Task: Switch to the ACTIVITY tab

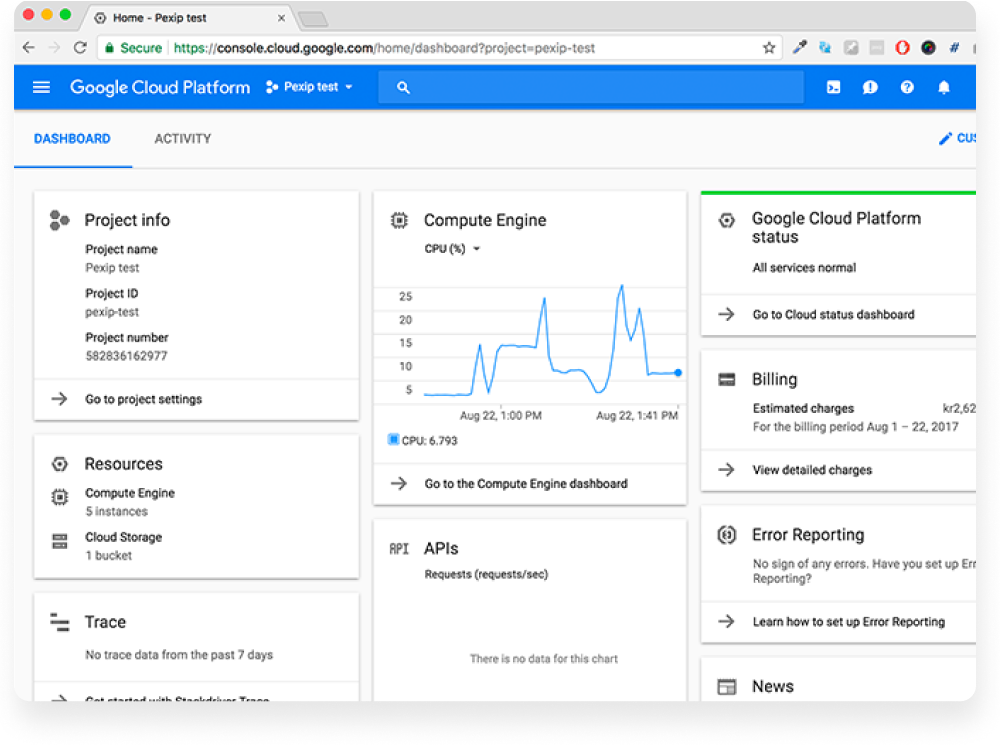Action: click(x=182, y=138)
